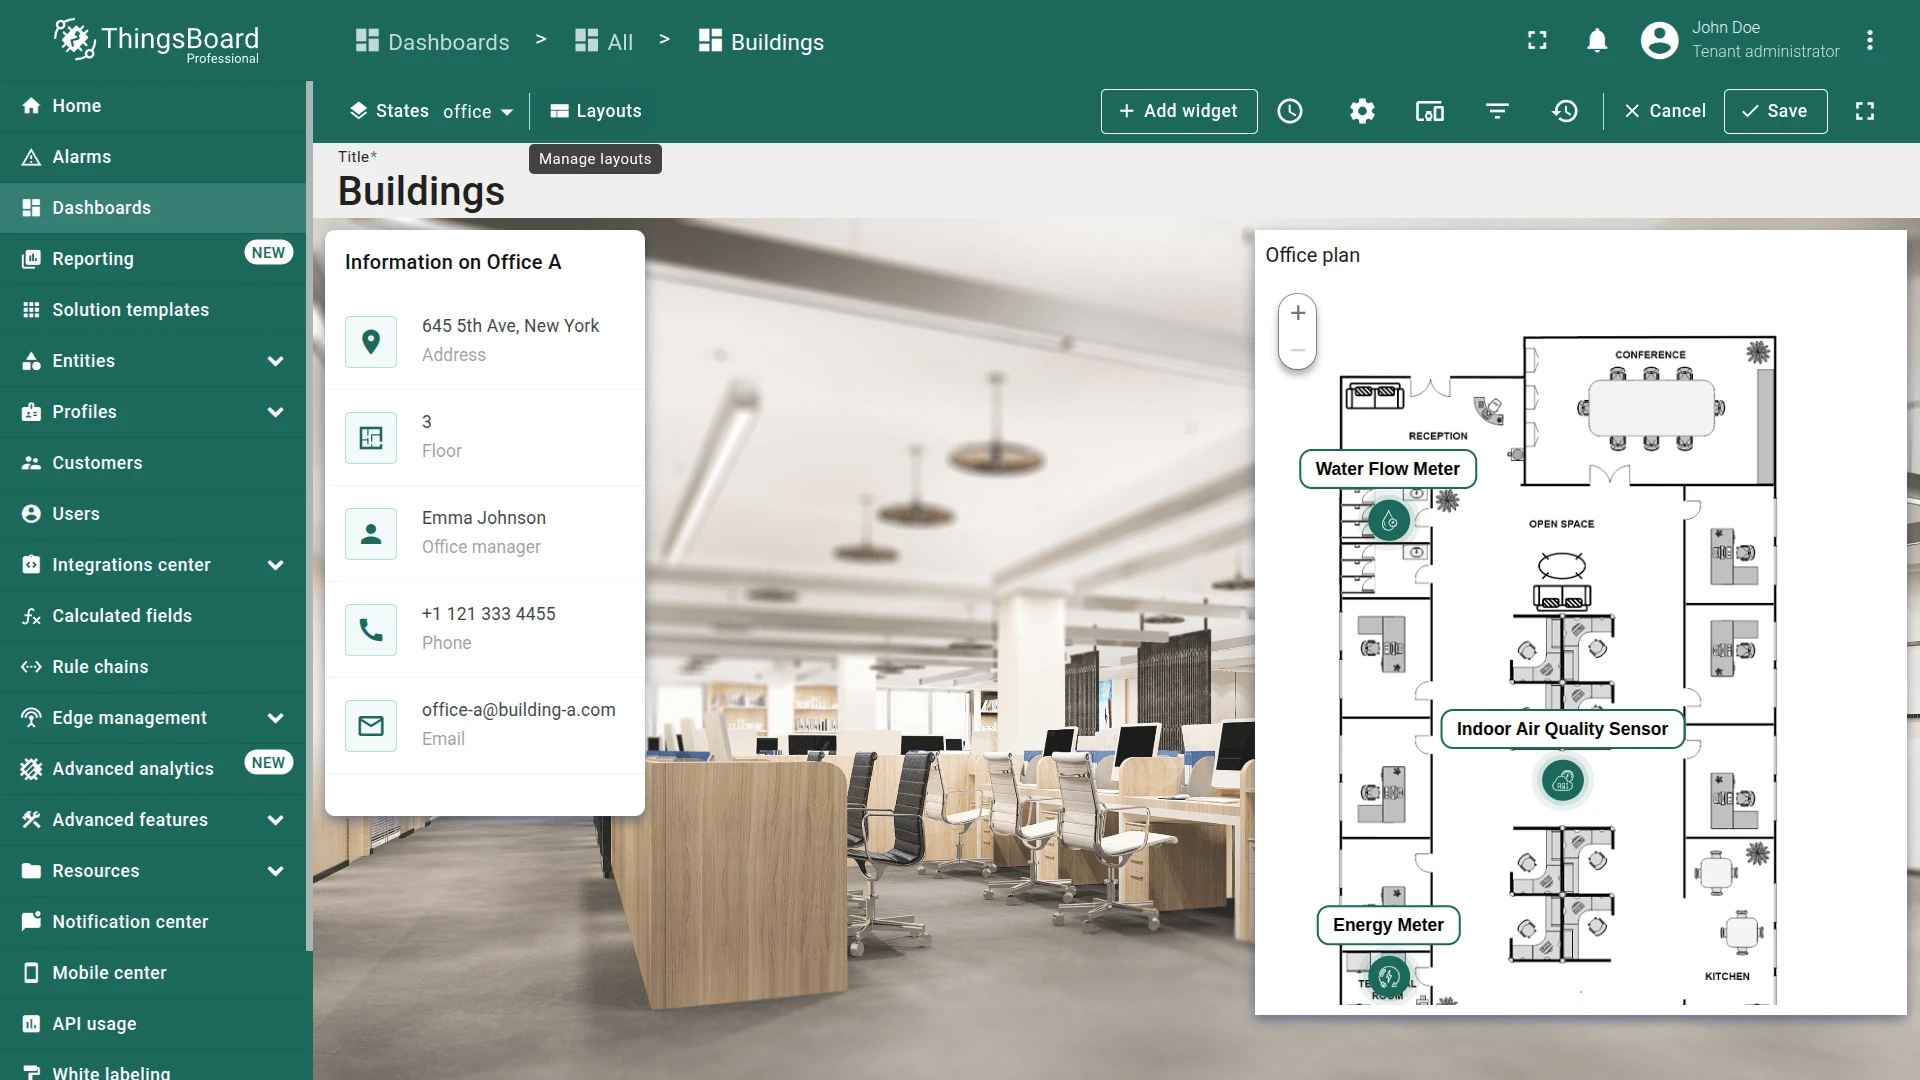Screen dimensions: 1920x1080
Task: Click the Indoor Air Quality Sensor marker
Action: point(1563,781)
